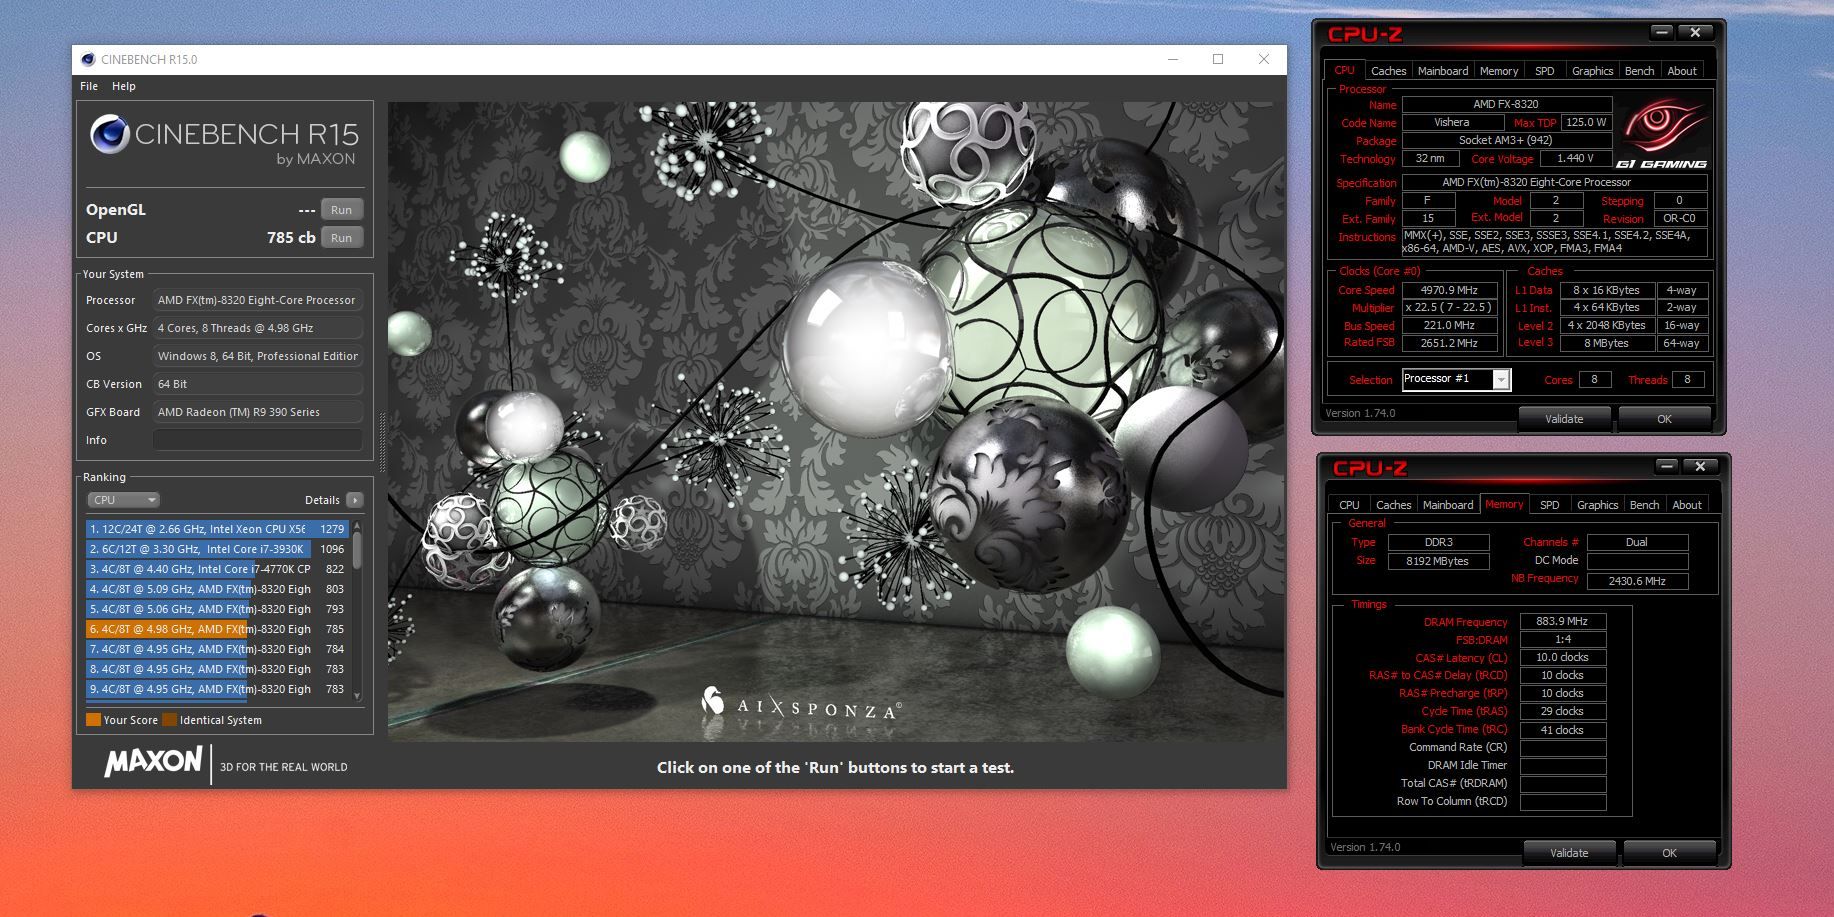The height and width of the screenshot is (917, 1834).
Task: Switch to Mainboard tab in upper CPU-Z
Action: pyautogui.click(x=1443, y=71)
